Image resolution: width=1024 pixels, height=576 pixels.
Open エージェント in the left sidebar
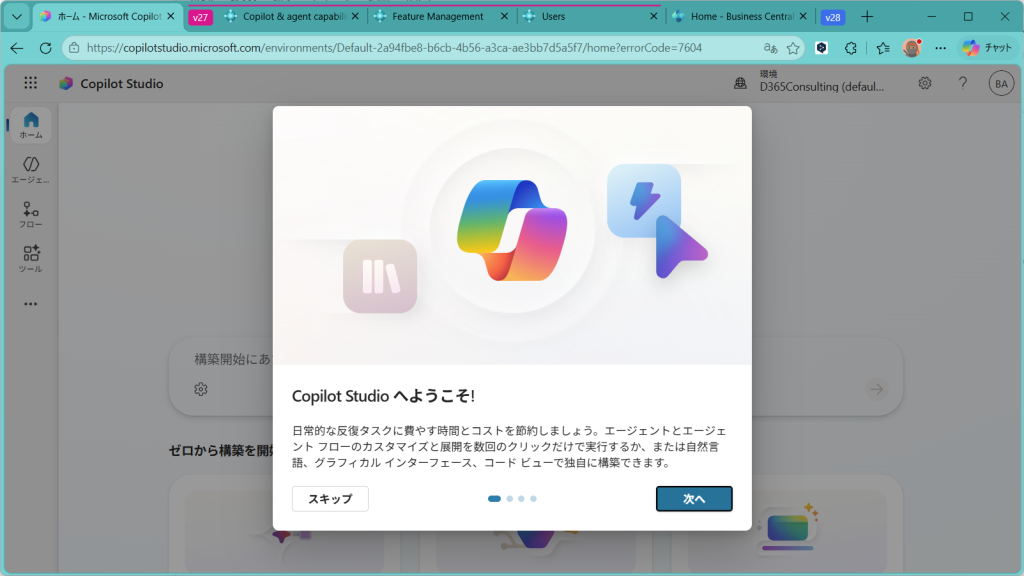[x=31, y=169]
